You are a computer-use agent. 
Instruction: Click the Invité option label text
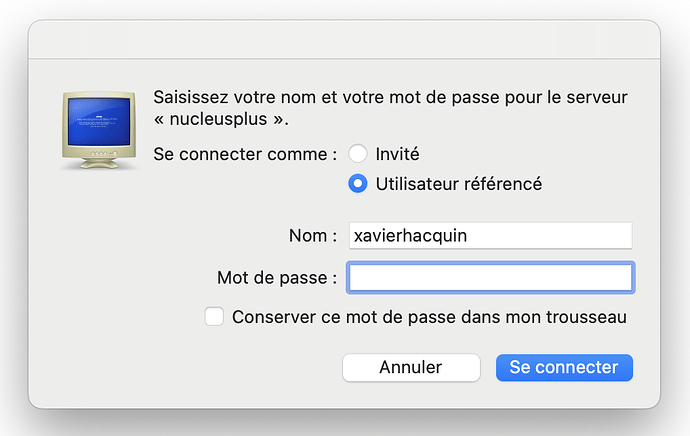pyautogui.click(x=397, y=154)
